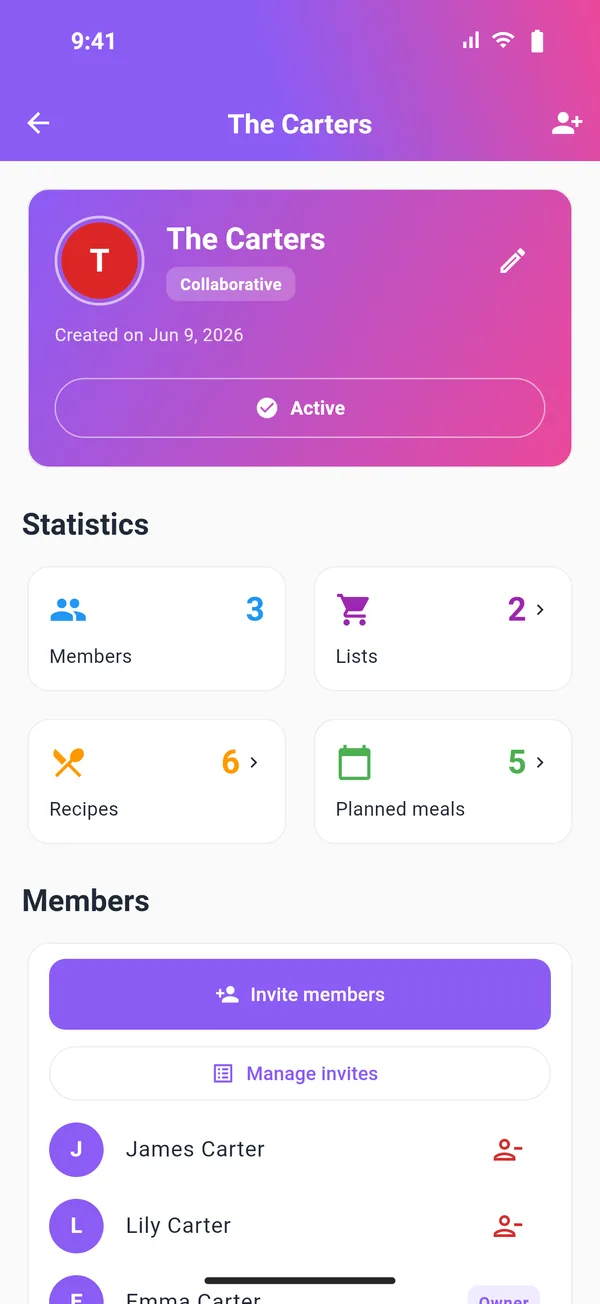Open Manage invites
The height and width of the screenshot is (1304, 600).
300,1073
